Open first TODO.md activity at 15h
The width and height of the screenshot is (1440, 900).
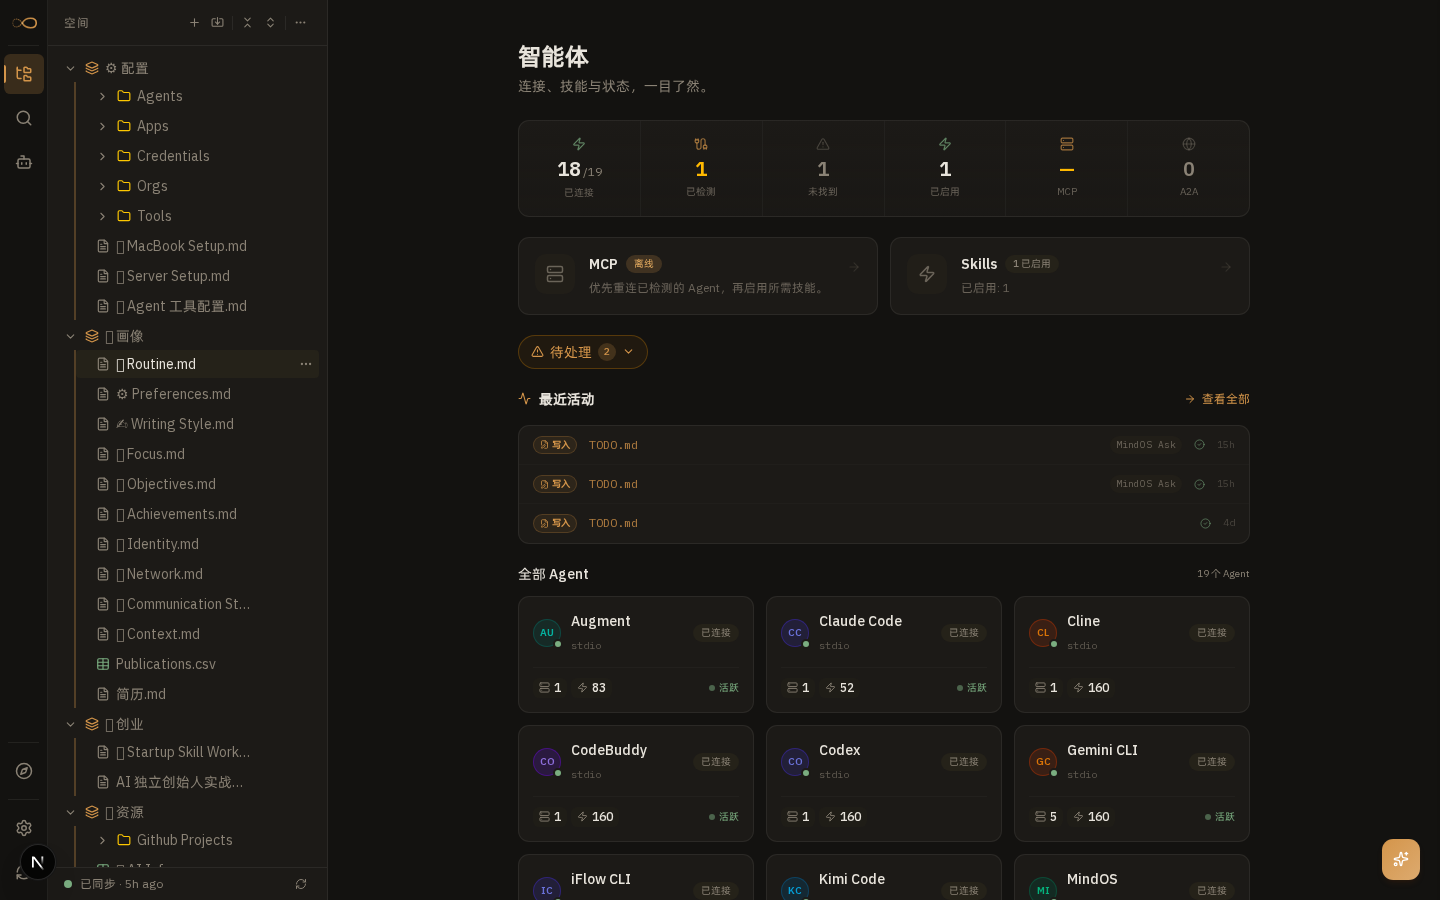pyautogui.click(x=884, y=445)
